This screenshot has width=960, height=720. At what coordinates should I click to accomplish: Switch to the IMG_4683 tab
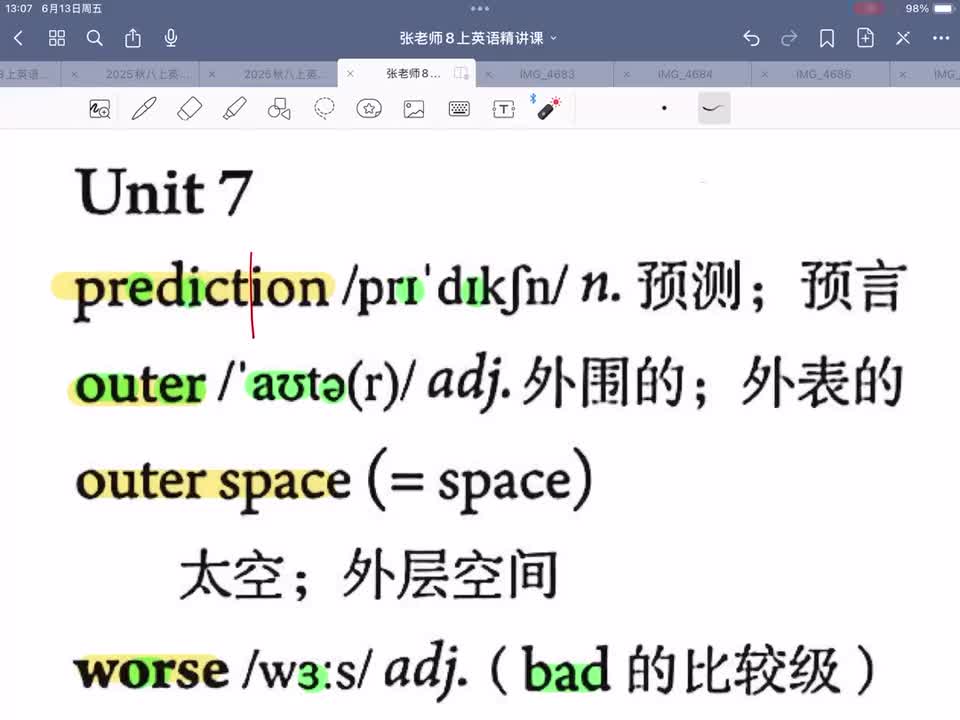coord(547,74)
